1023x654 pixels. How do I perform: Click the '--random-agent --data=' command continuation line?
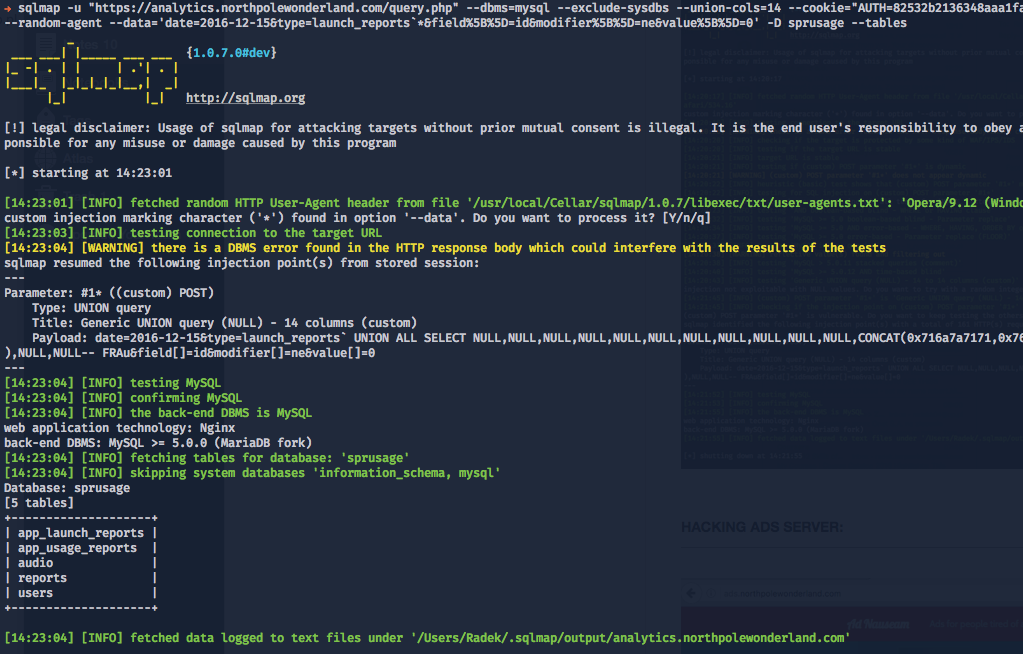tap(455, 23)
